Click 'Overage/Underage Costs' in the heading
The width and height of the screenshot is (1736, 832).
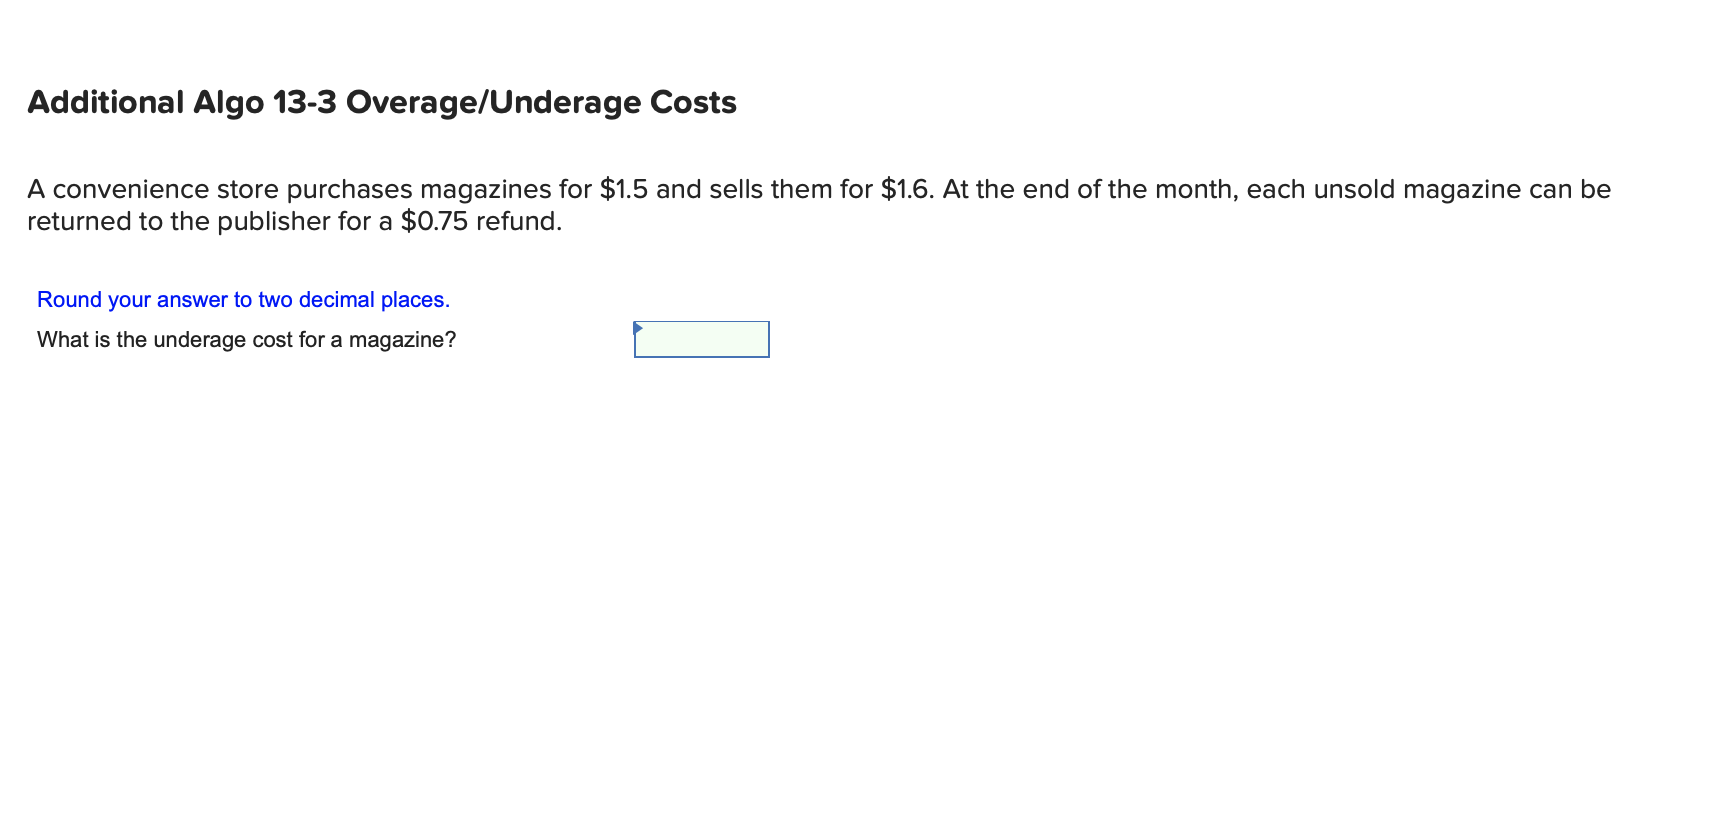coord(540,102)
